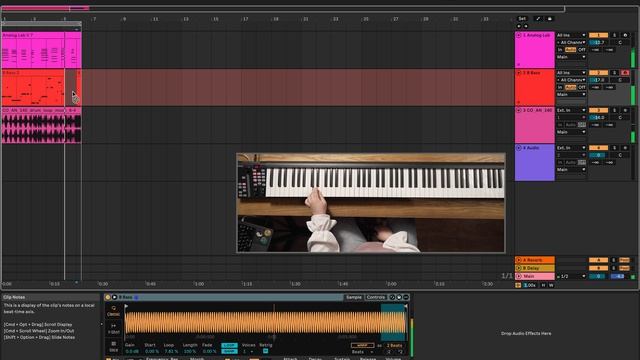The image size is (640, 360).
Task: Fold the 2 B Bass track
Action: [x=519, y=73]
